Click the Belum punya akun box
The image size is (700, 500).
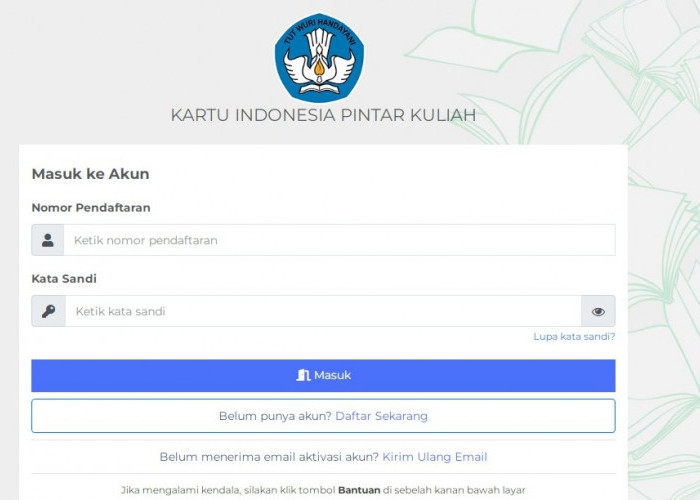323,416
